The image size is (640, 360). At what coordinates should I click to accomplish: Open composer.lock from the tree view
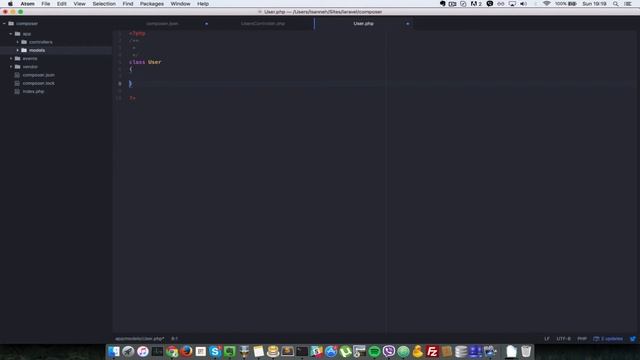38,83
